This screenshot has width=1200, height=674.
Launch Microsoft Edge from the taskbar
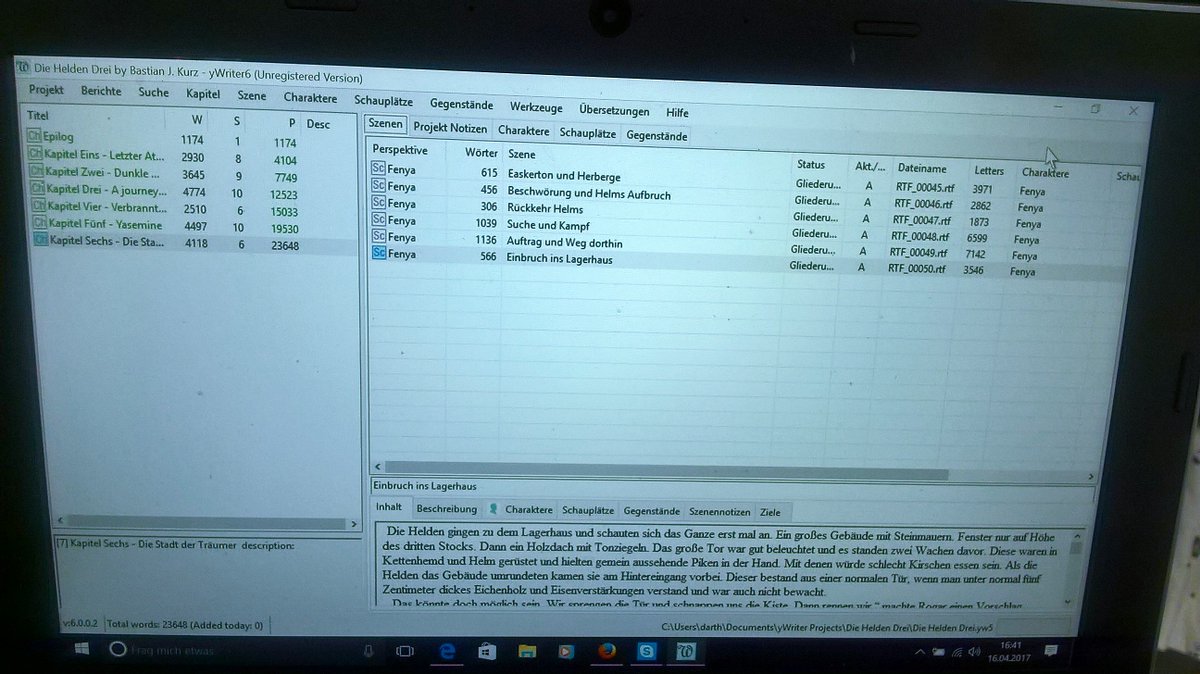tap(447, 651)
